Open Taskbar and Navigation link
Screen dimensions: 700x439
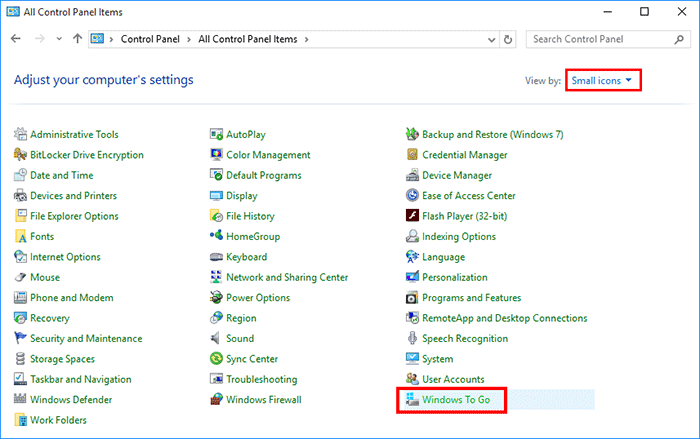pyautogui.click(x=81, y=379)
